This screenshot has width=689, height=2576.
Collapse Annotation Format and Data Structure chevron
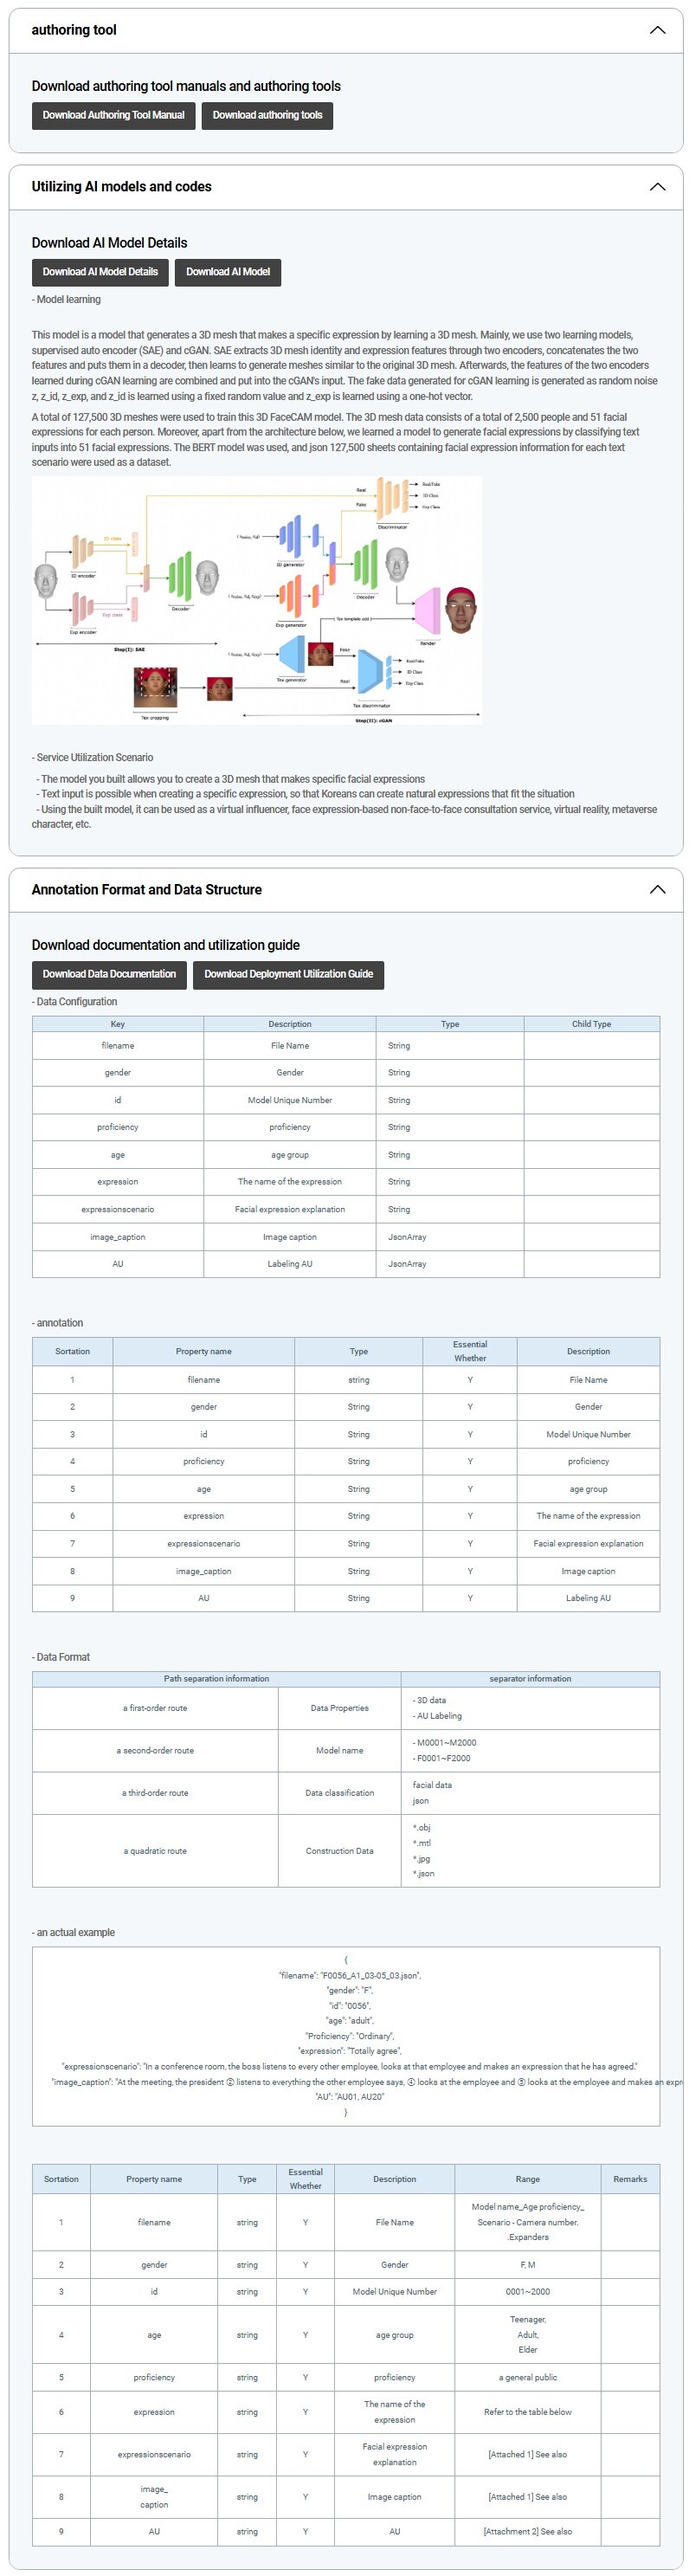point(657,889)
